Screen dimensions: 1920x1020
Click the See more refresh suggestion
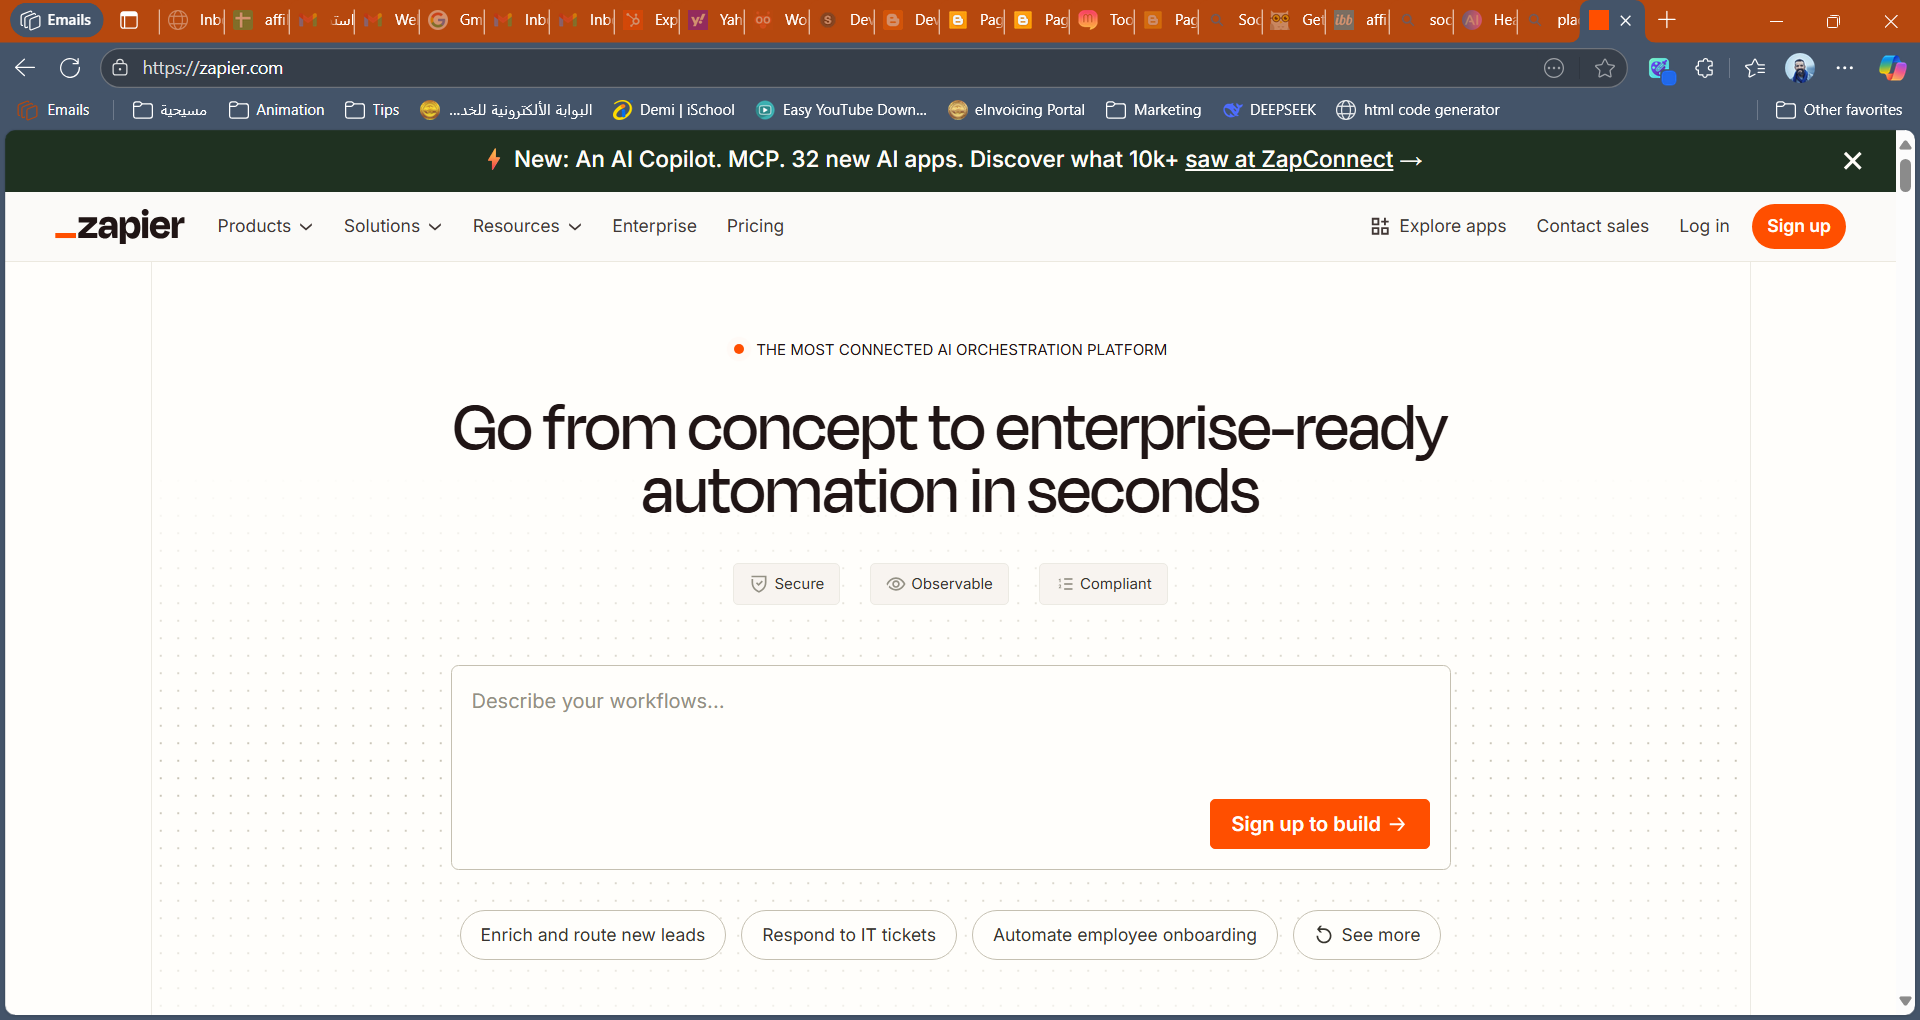pos(1367,935)
